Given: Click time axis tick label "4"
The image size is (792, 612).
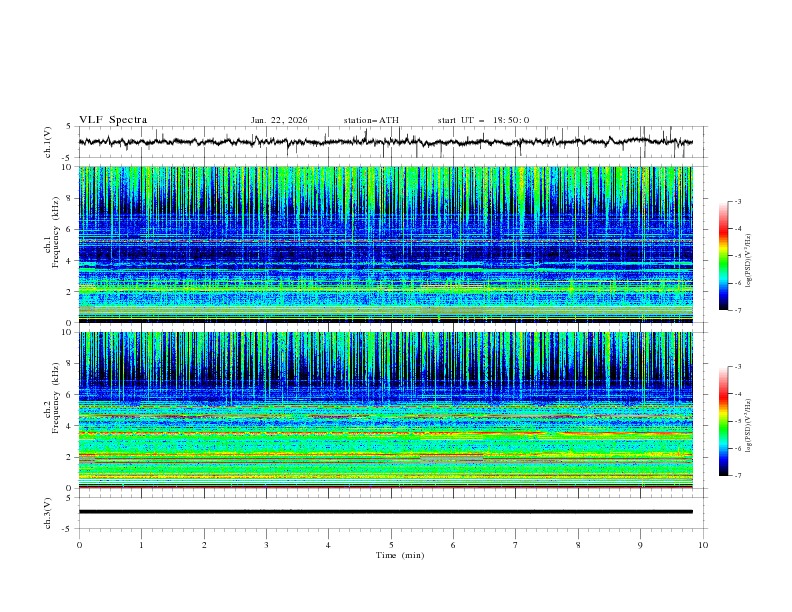Looking at the screenshot, I should click(x=328, y=545).
